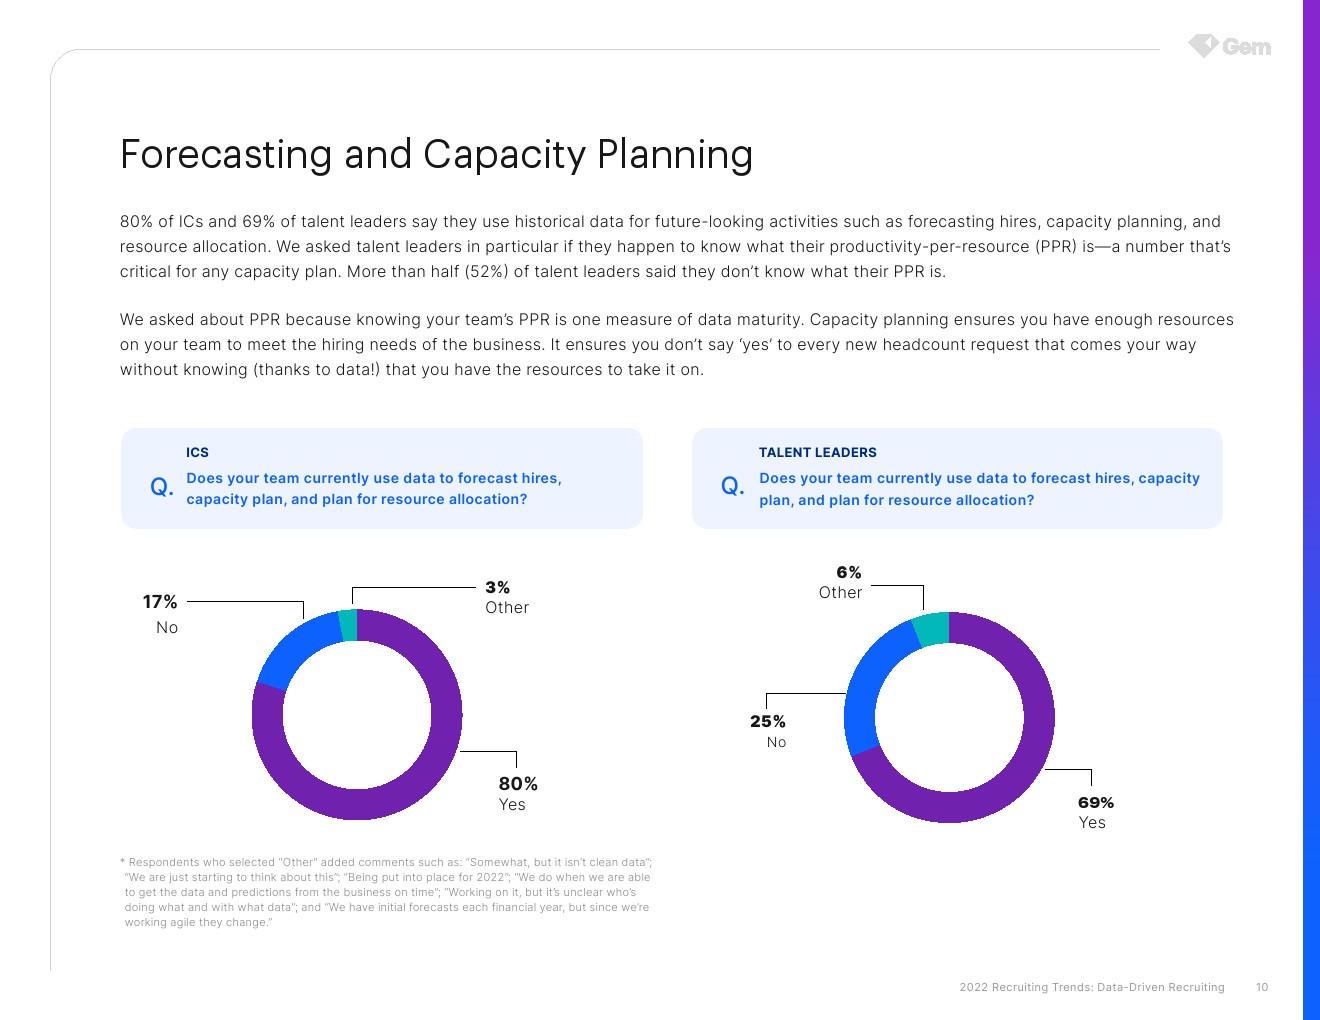
Task: Click the ICS section title
Action: tap(197, 452)
